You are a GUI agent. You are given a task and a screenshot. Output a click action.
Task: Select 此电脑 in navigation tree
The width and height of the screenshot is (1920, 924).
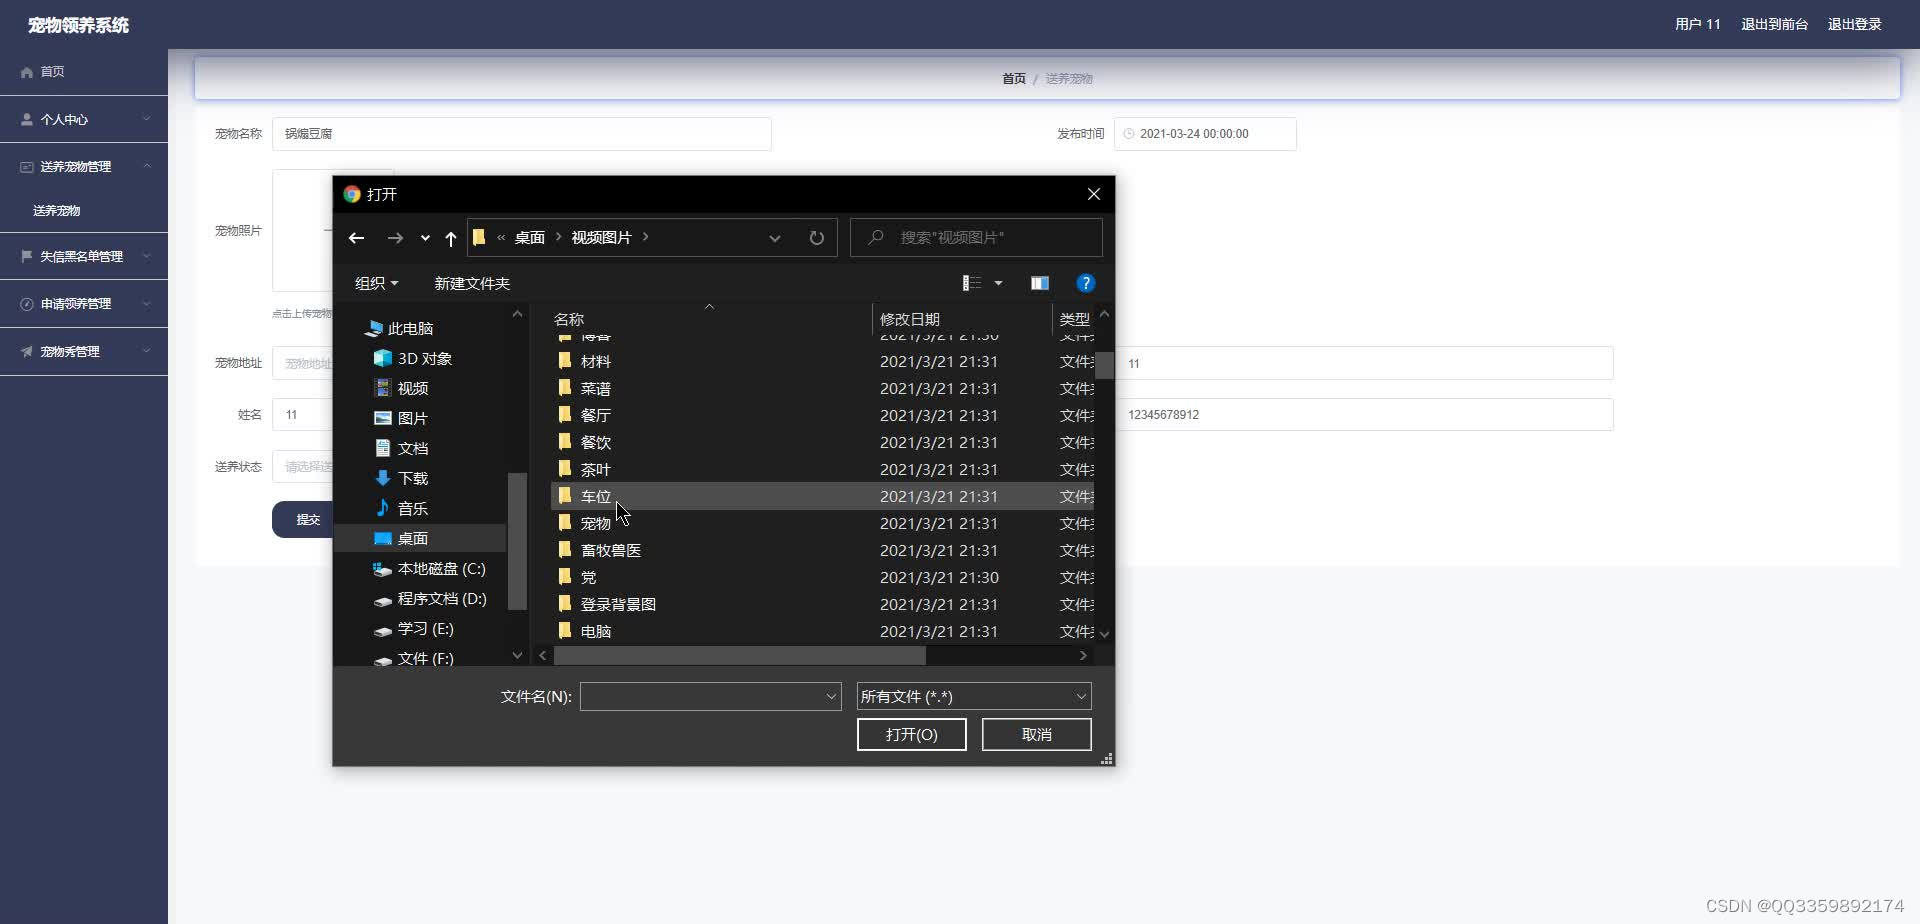click(400, 328)
